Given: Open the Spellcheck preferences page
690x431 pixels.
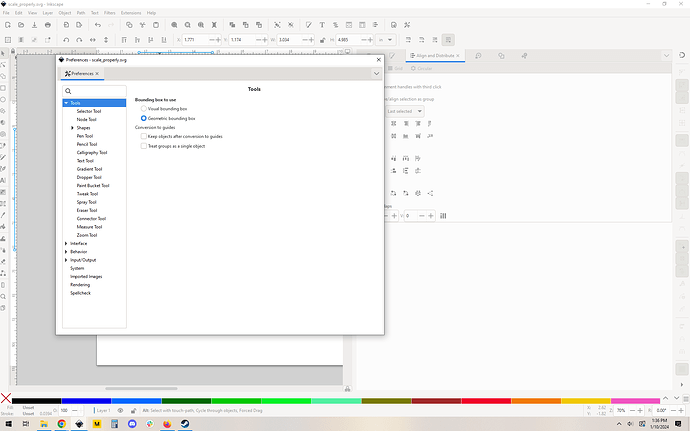Looking at the screenshot, I should click(81, 293).
